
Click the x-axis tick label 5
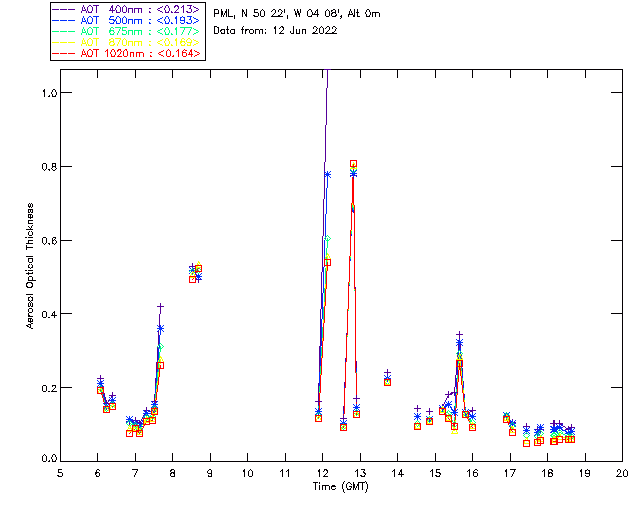[60, 473]
